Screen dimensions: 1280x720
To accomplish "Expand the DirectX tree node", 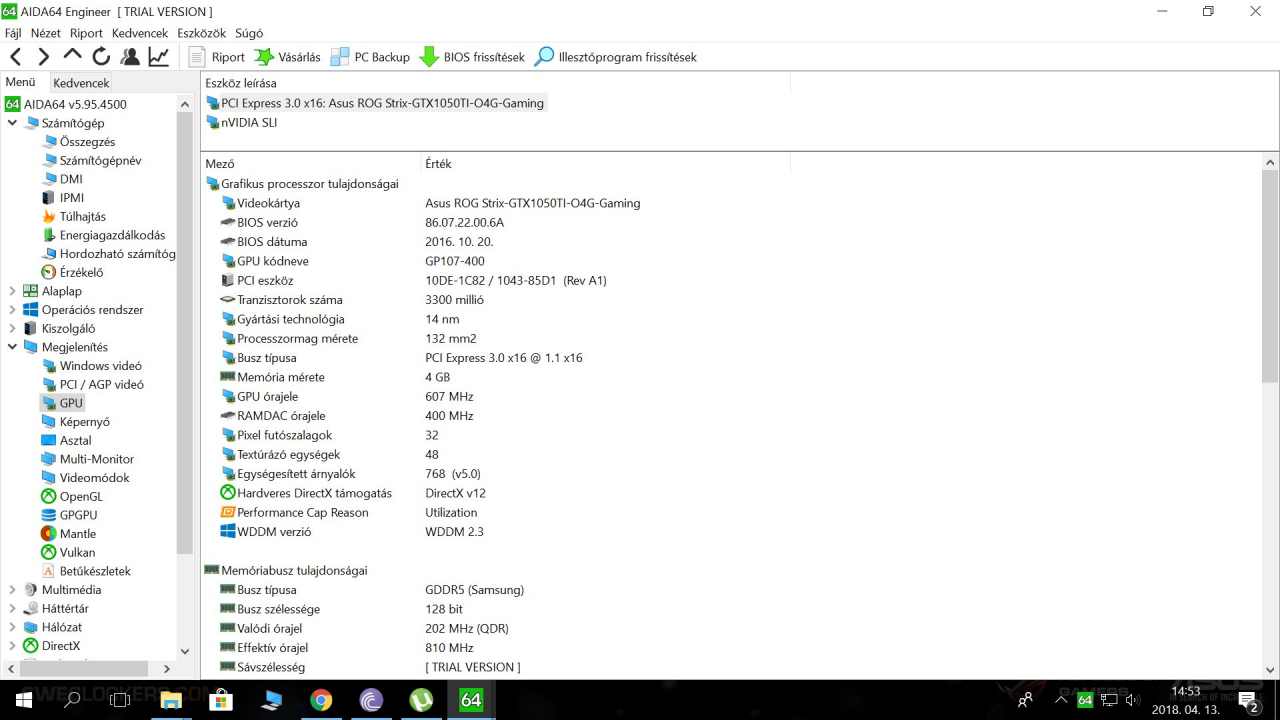I will point(12,646).
